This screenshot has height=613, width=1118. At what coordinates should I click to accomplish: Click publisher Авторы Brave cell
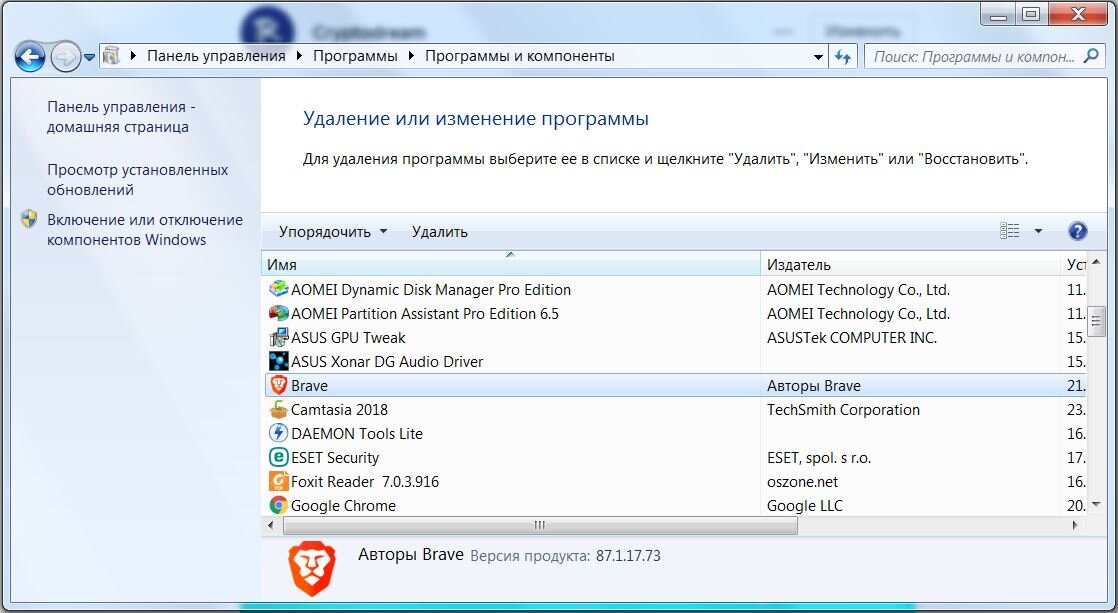(814, 386)
